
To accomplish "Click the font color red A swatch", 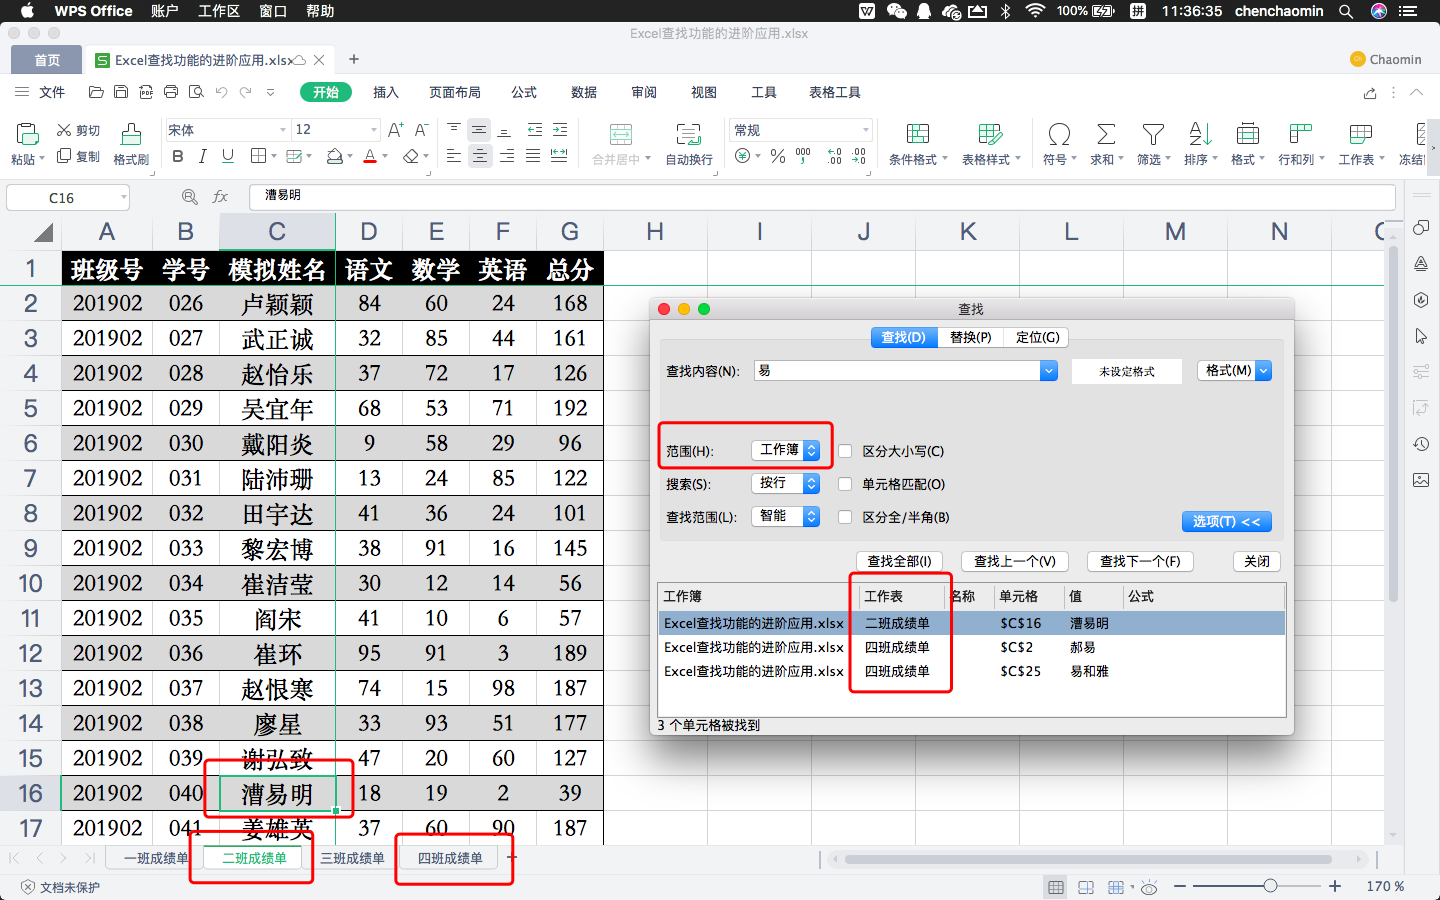I will click(369, 156).
